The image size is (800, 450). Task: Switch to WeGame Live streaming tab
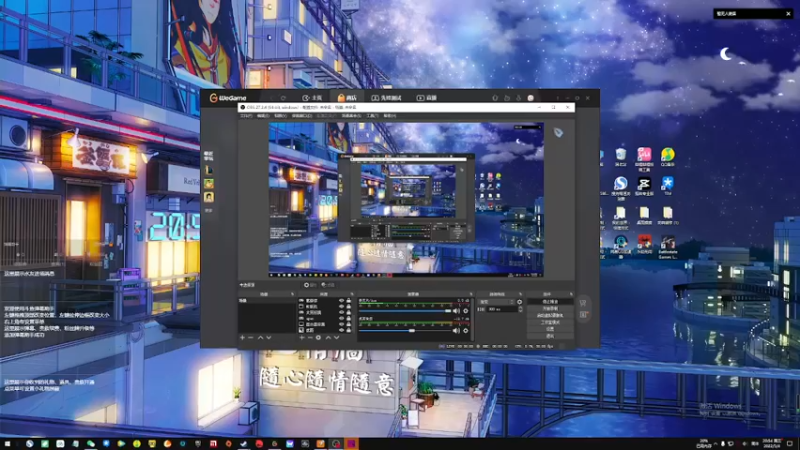click(427, 98)
